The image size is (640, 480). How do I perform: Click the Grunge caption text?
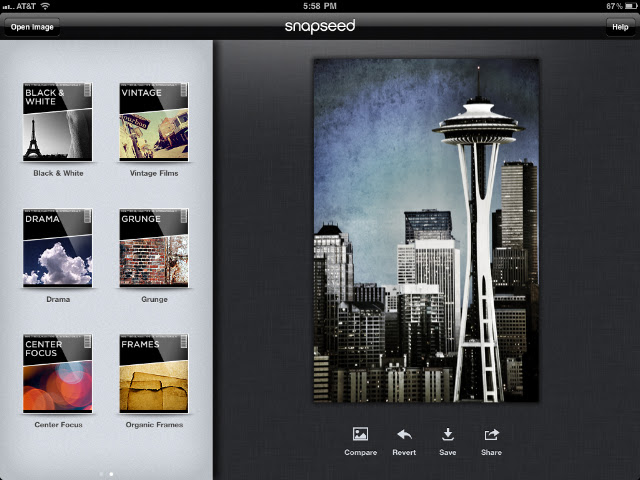pyautogui.click(x=154, y=299)
